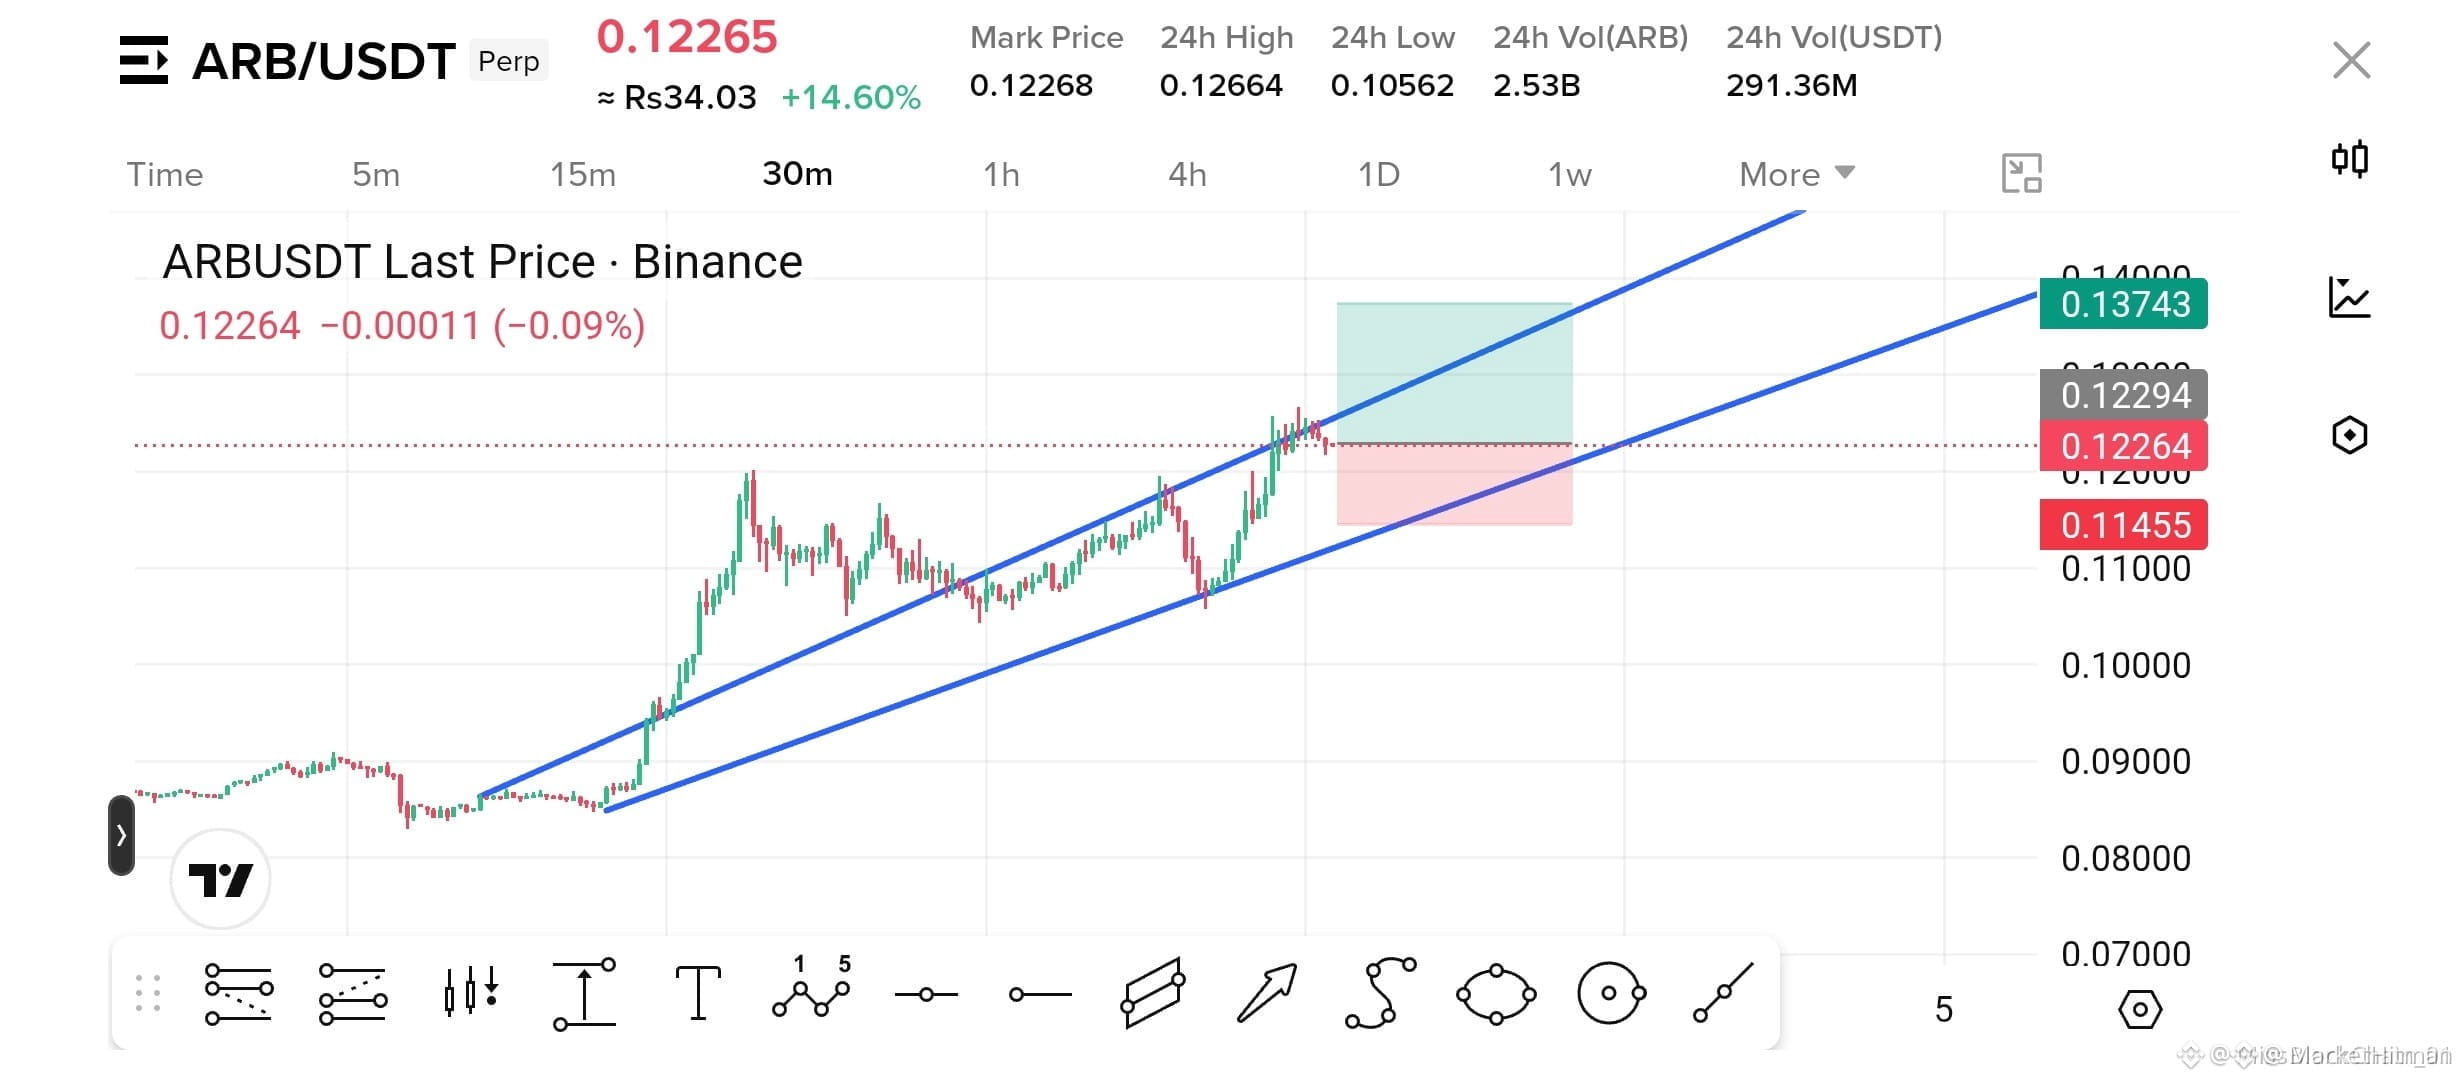The width and height of the screenshot is (2460, 1080).
Task: Select the text annotation tool
Action: click(x=698, y=993)
